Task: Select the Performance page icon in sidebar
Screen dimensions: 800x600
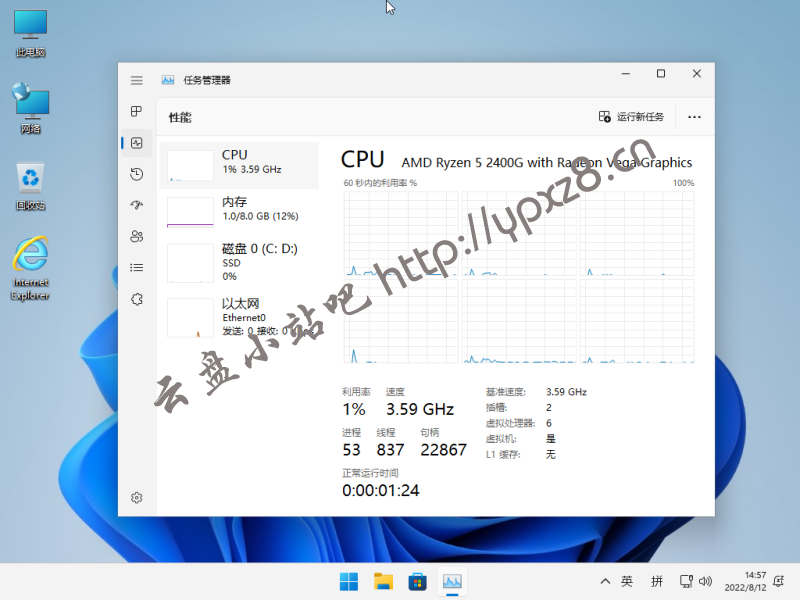Action: 136,143
